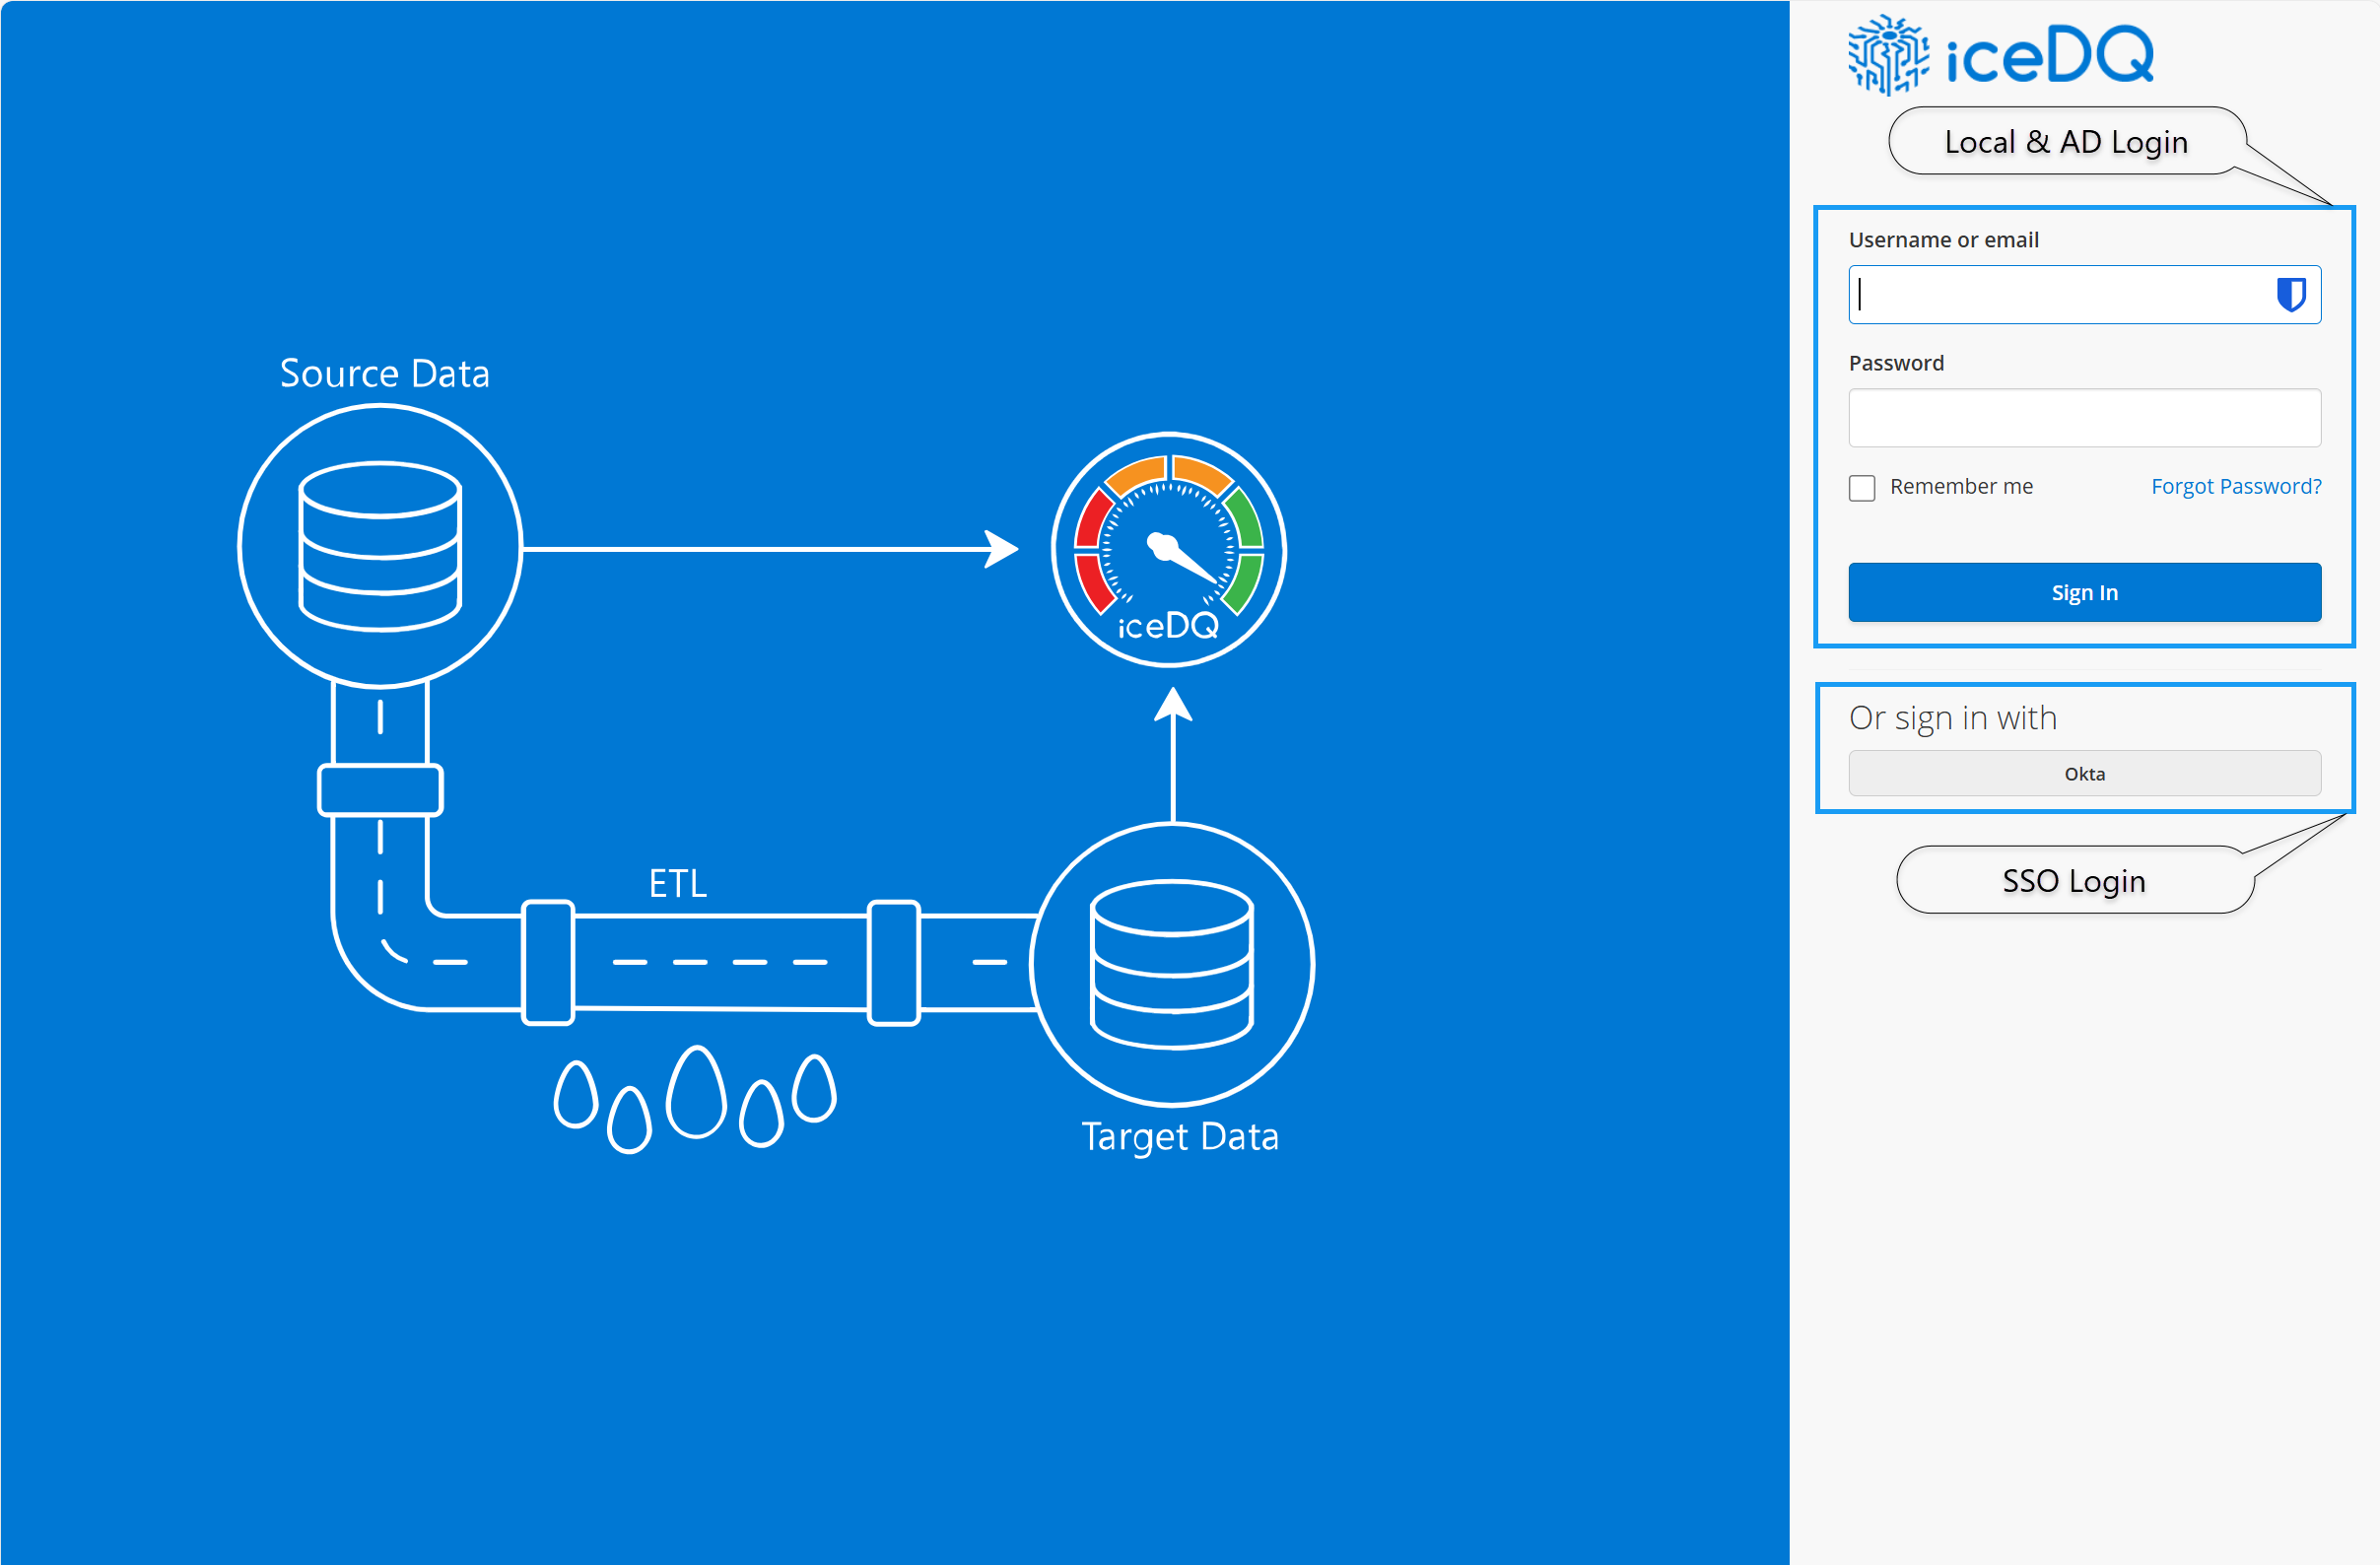The width and height of the screenshot is (2380, 1565).
Task: Click the iceDQ gauge icon in diagram
Action: pyautogui.click(x=1169, y=550)
